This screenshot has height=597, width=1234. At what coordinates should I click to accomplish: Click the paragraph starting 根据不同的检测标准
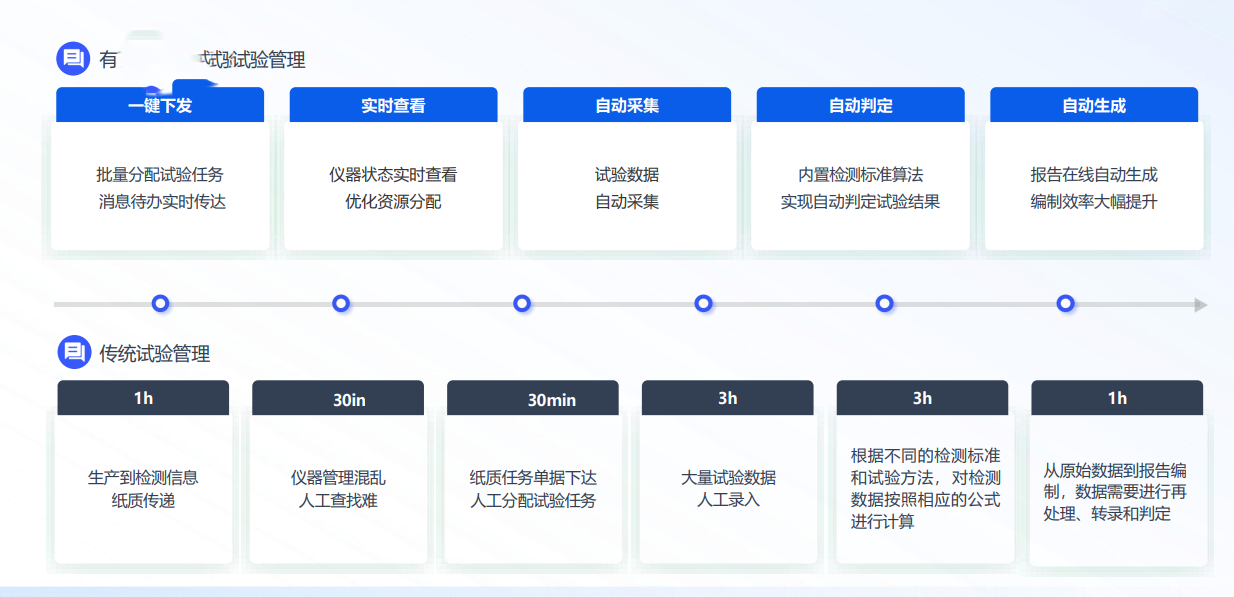(926, 489)
